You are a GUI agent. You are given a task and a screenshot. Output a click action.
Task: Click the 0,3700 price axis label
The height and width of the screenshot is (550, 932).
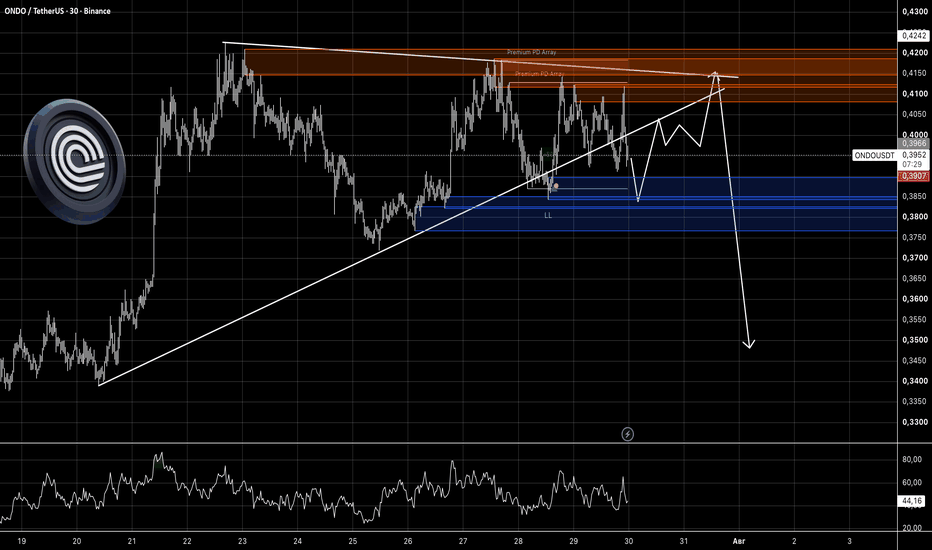coord(914,257)
